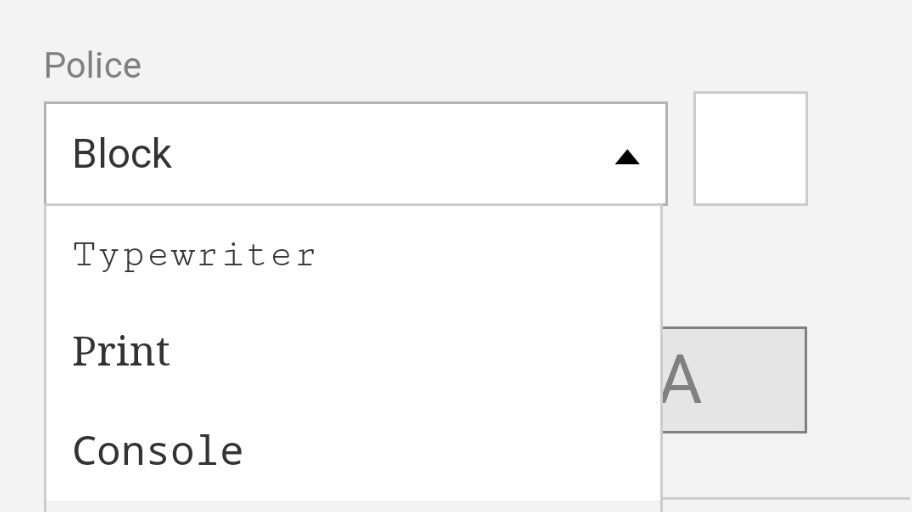Click the Police field label
The image size is (912, 512).
click(x=93, y=66)
